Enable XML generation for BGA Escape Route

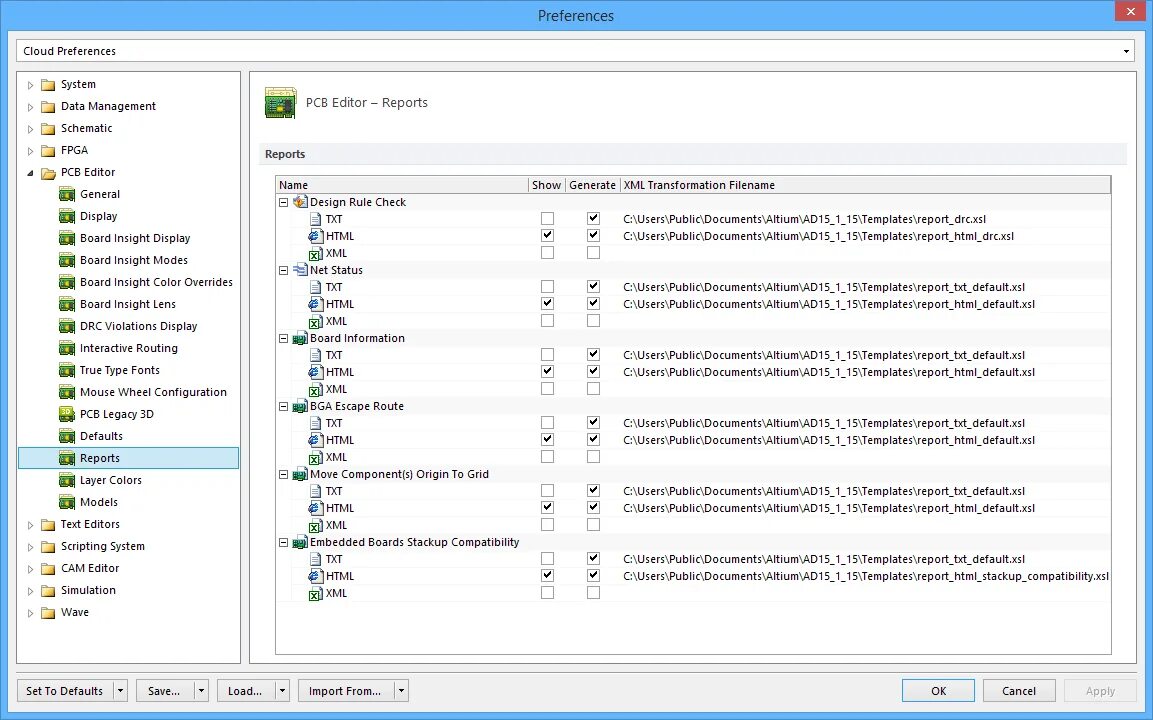coord(593,457)
